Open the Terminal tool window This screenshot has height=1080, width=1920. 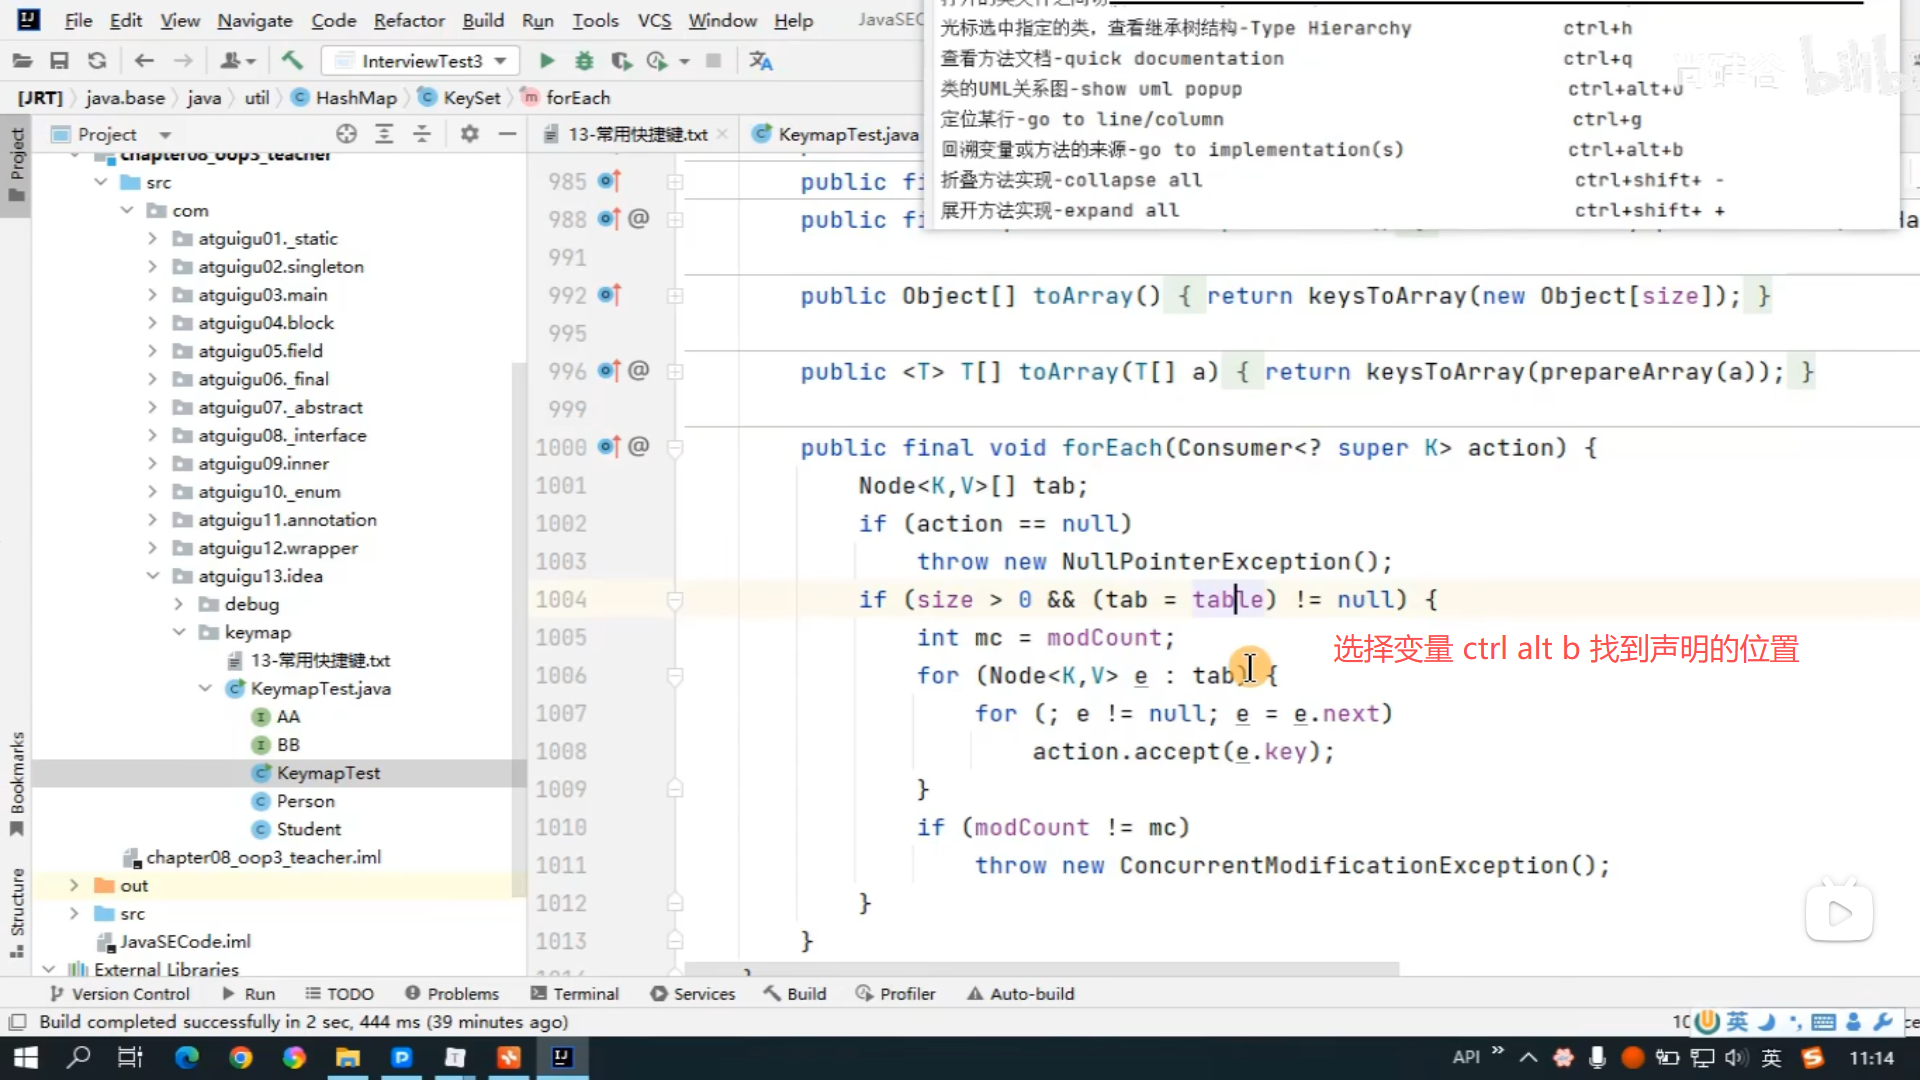[575, 994]
